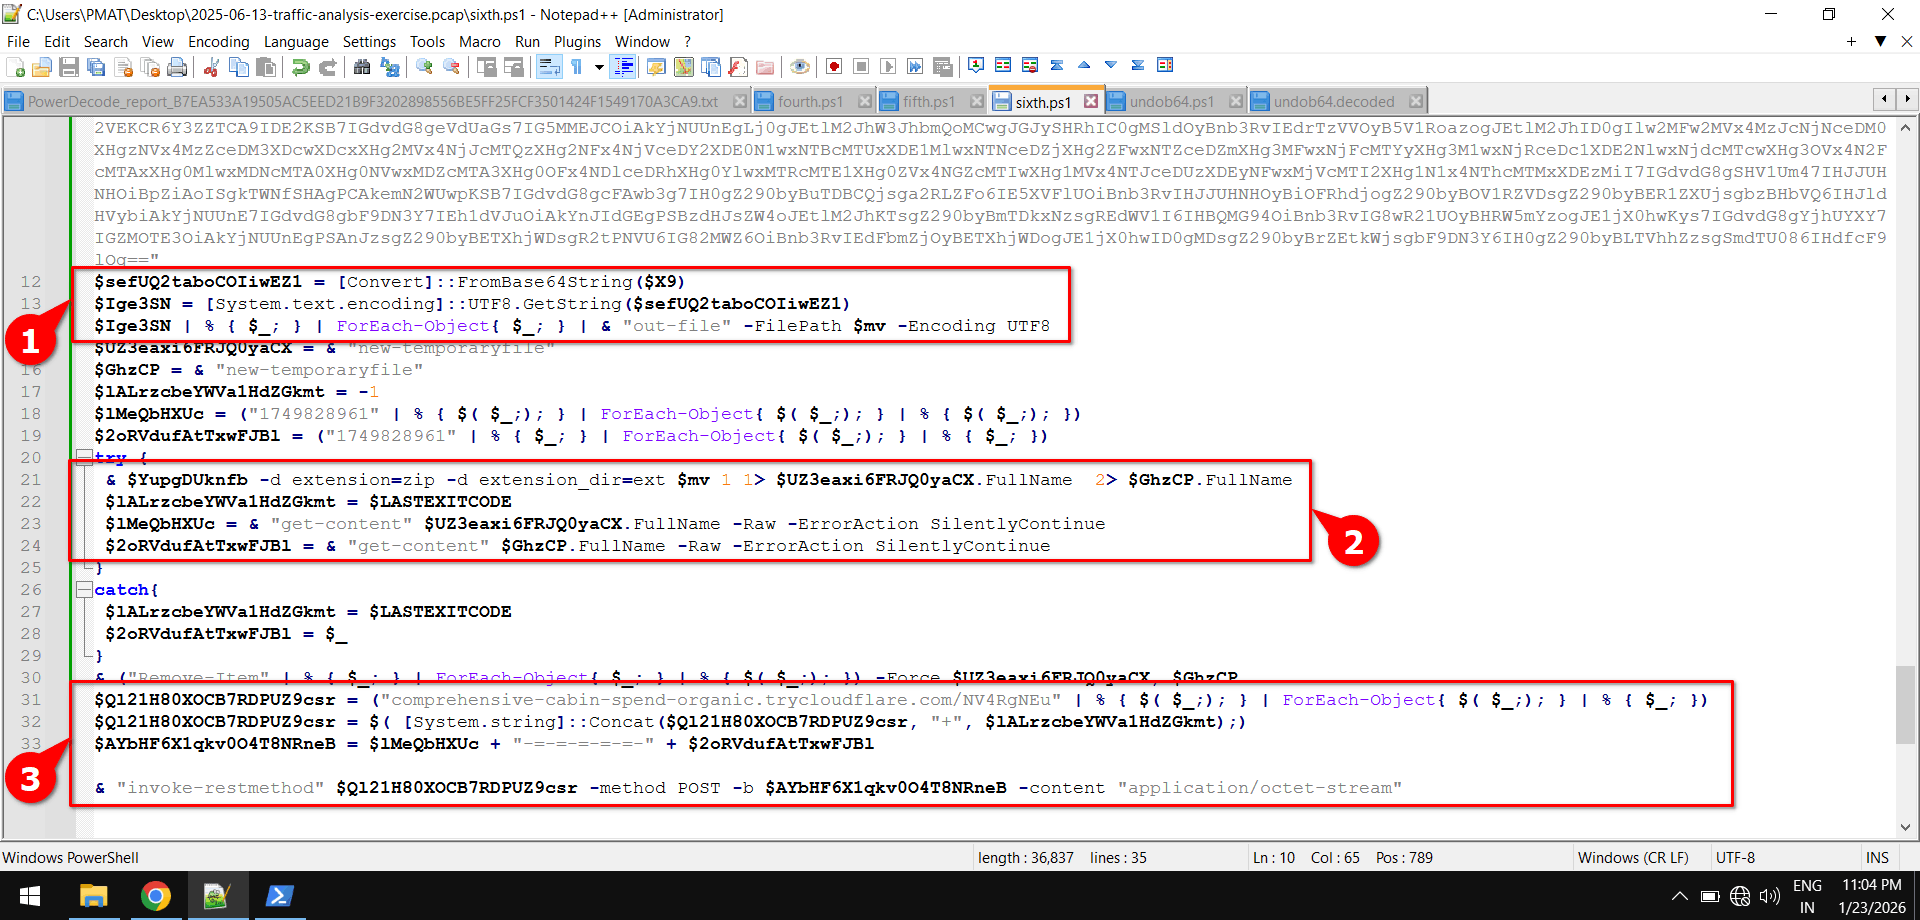Undo the last edit

(x=300, y=66)
